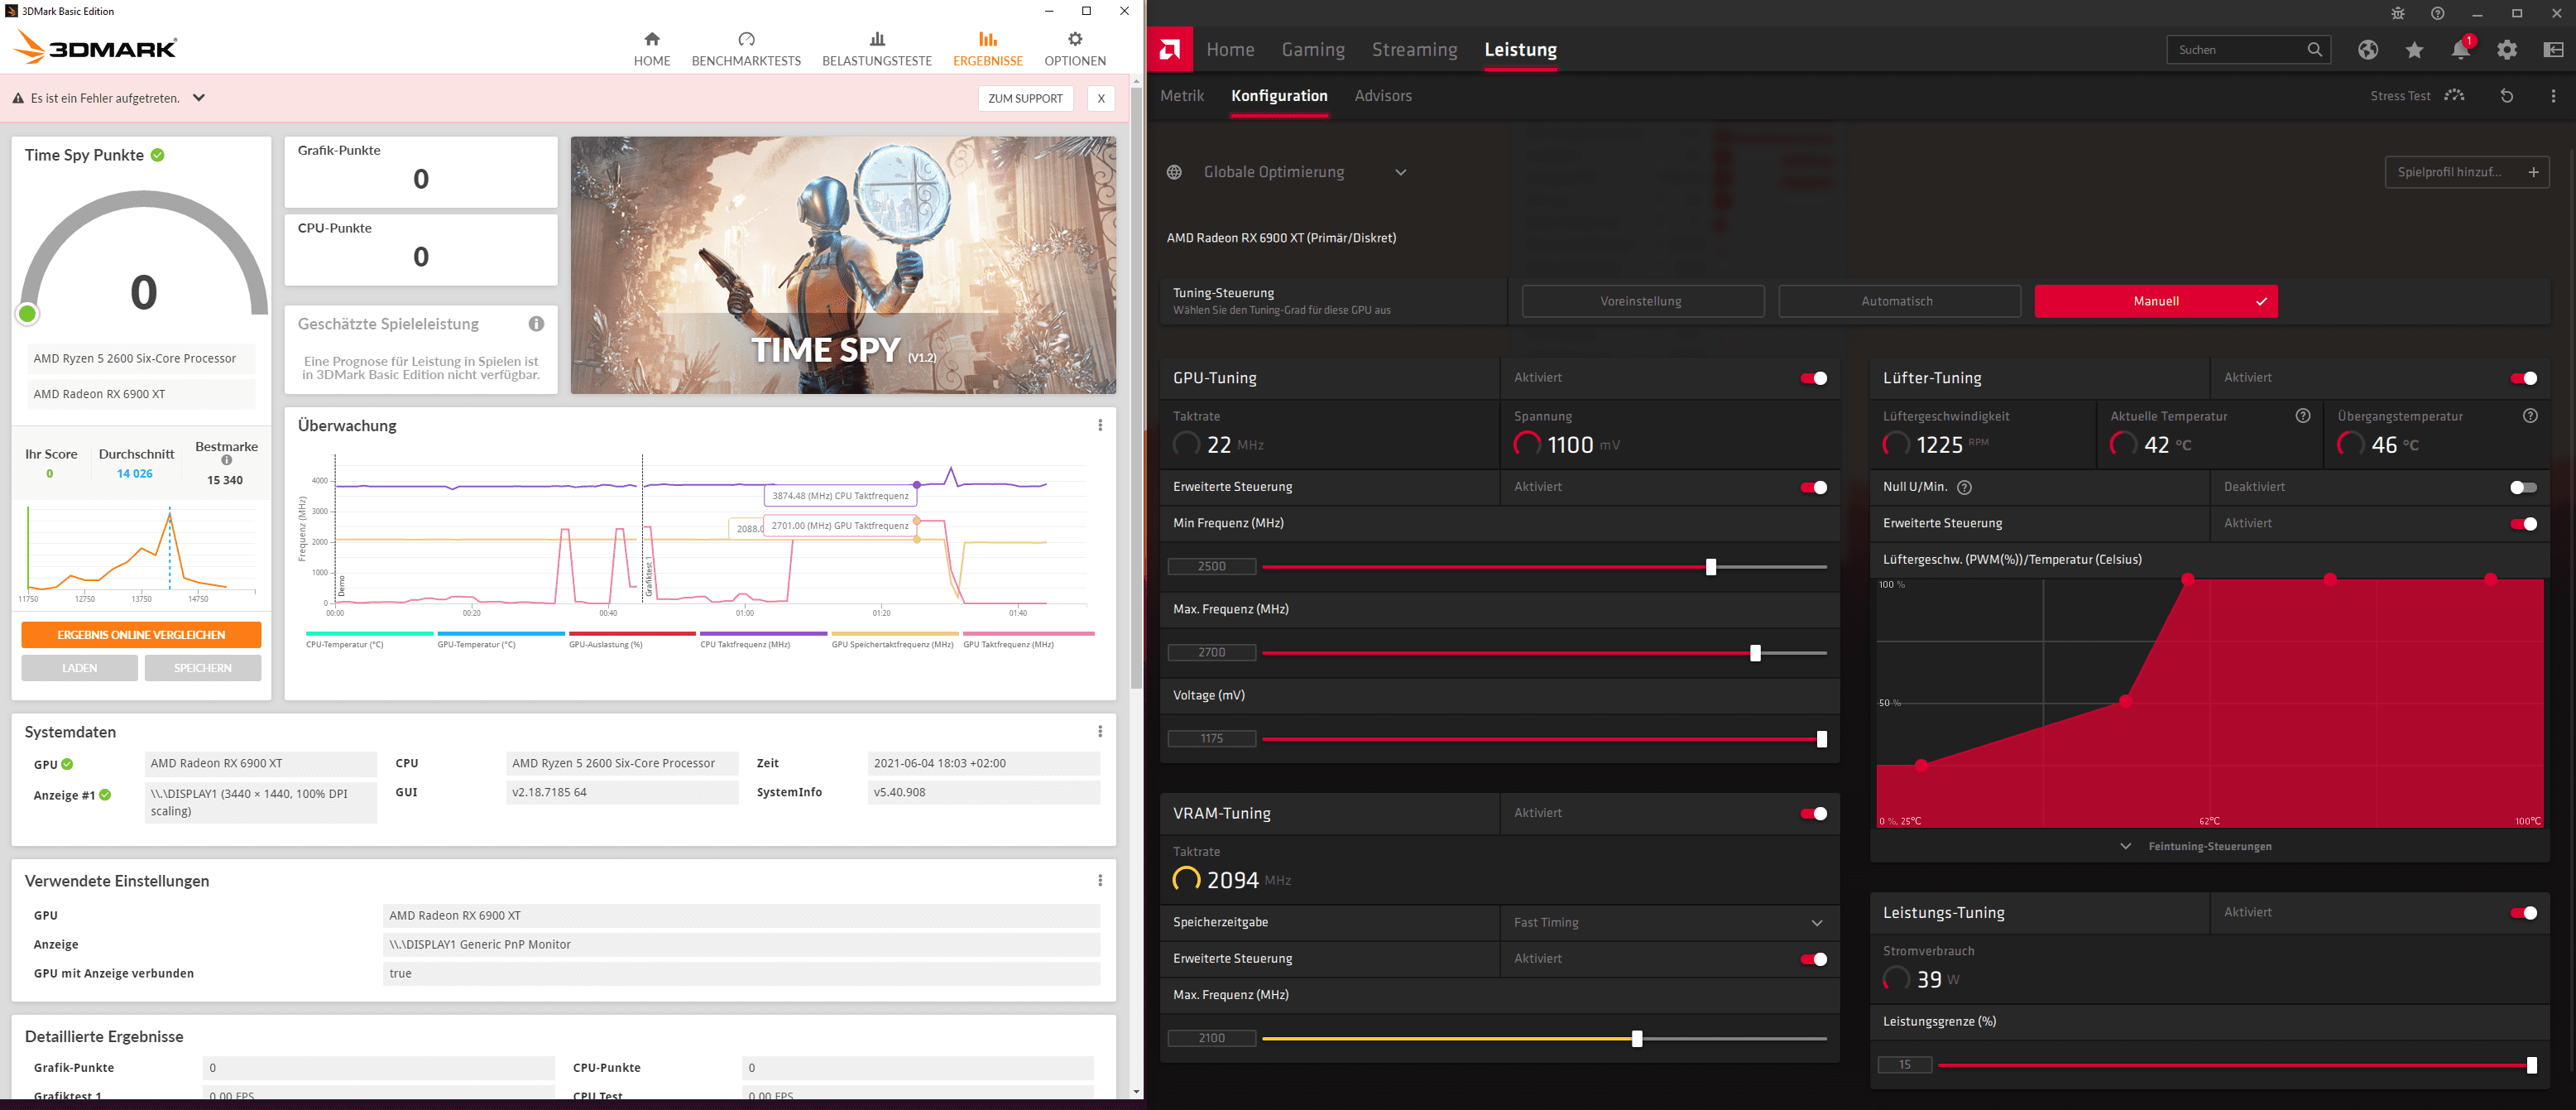The height and width of the screenshot is (1110, 2576).
Task: Click the Ergebnisse icon in 3DMark
Action: click(987, 40)
